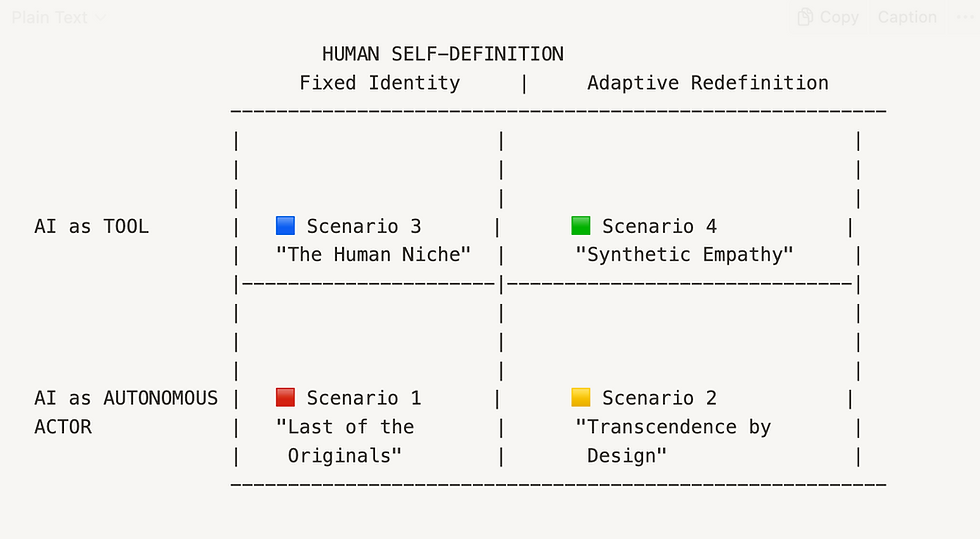
Task: Click the Copy button
Action: coord(828,17)
